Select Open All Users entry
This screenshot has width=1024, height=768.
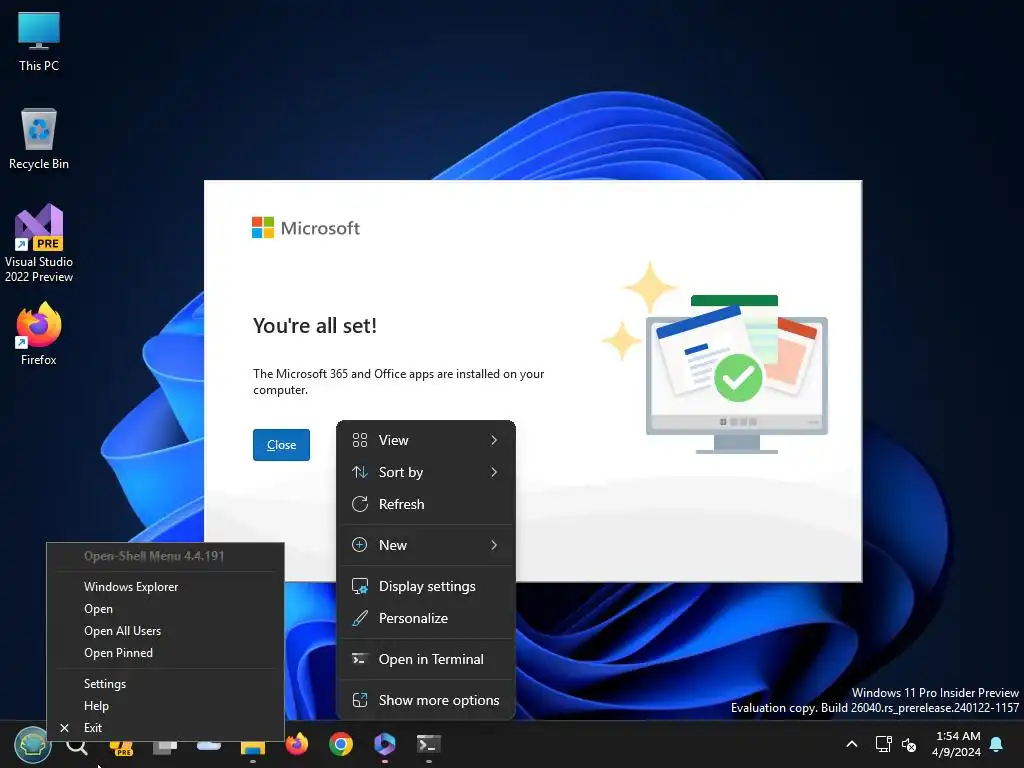(165, 631)
